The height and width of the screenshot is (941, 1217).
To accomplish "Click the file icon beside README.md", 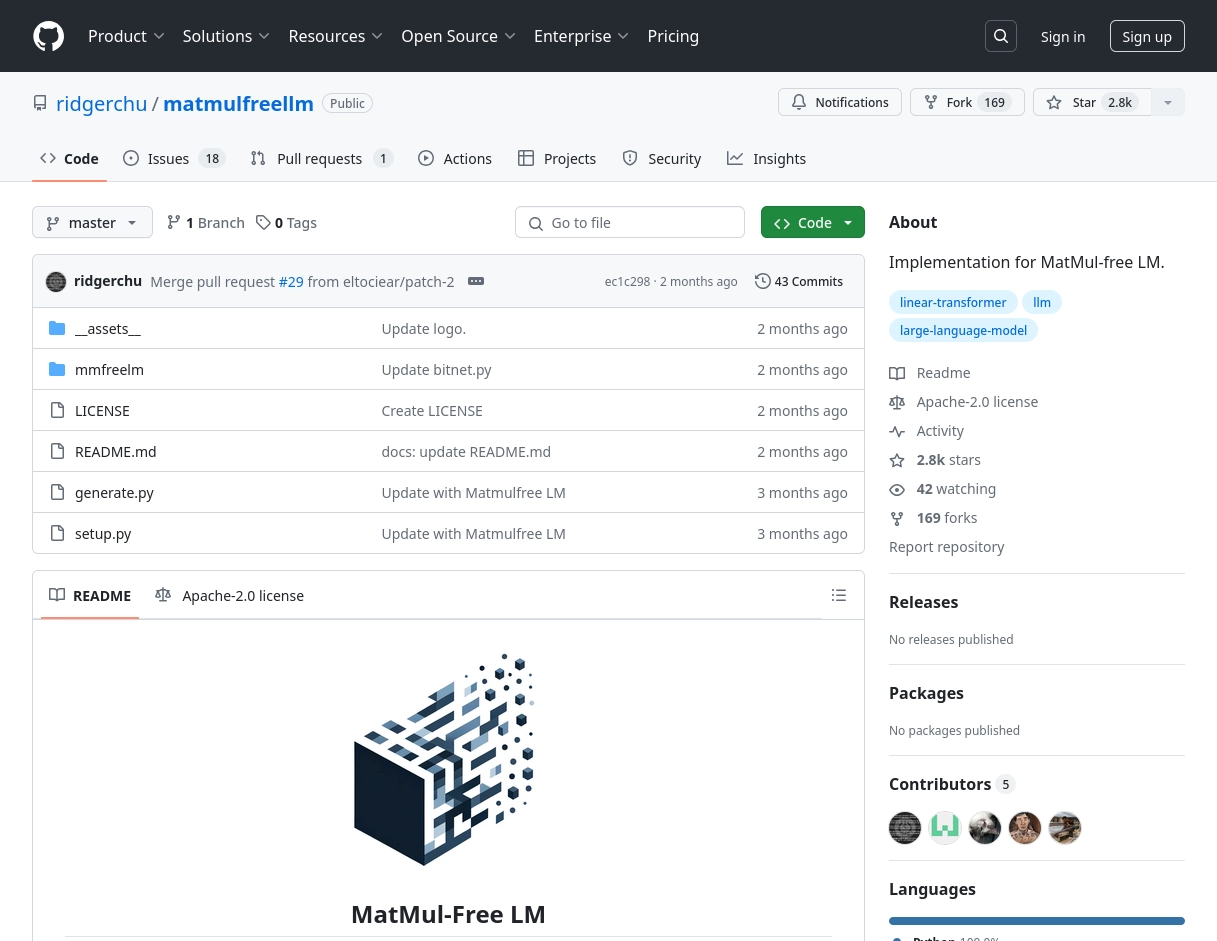I will [x=57, y=451].
